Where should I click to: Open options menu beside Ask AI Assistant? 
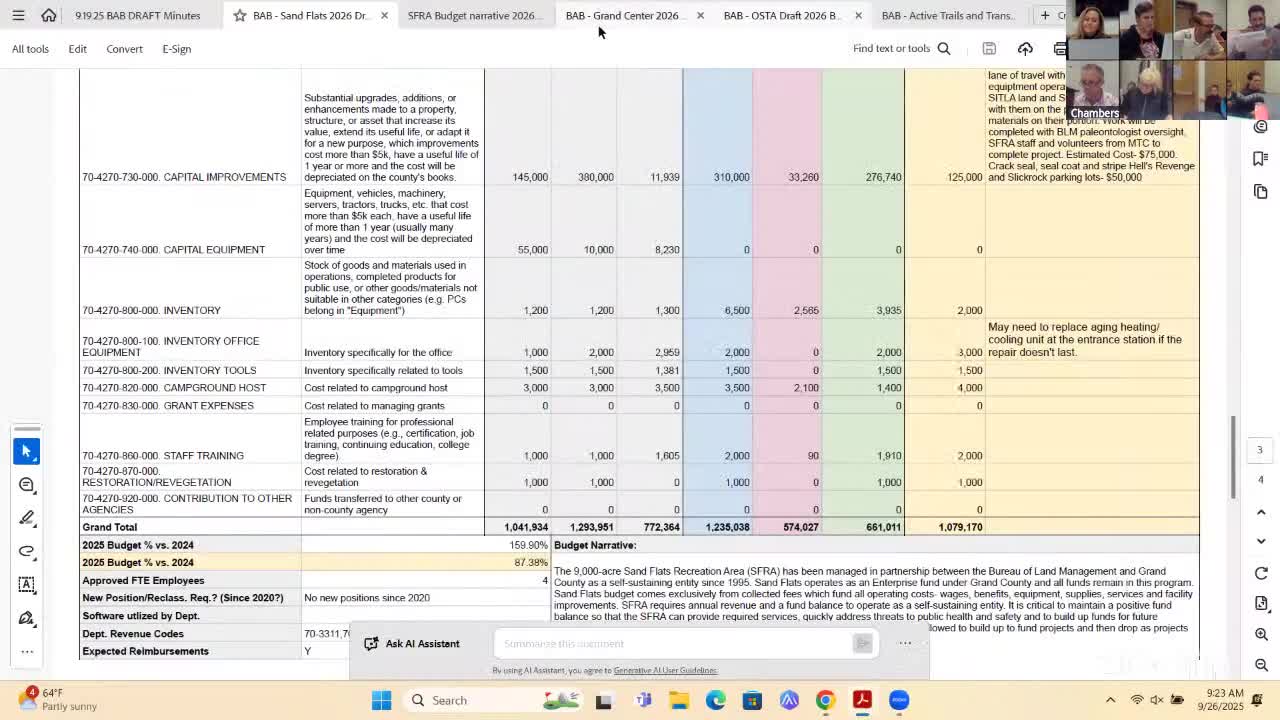[x=905, y=643]
